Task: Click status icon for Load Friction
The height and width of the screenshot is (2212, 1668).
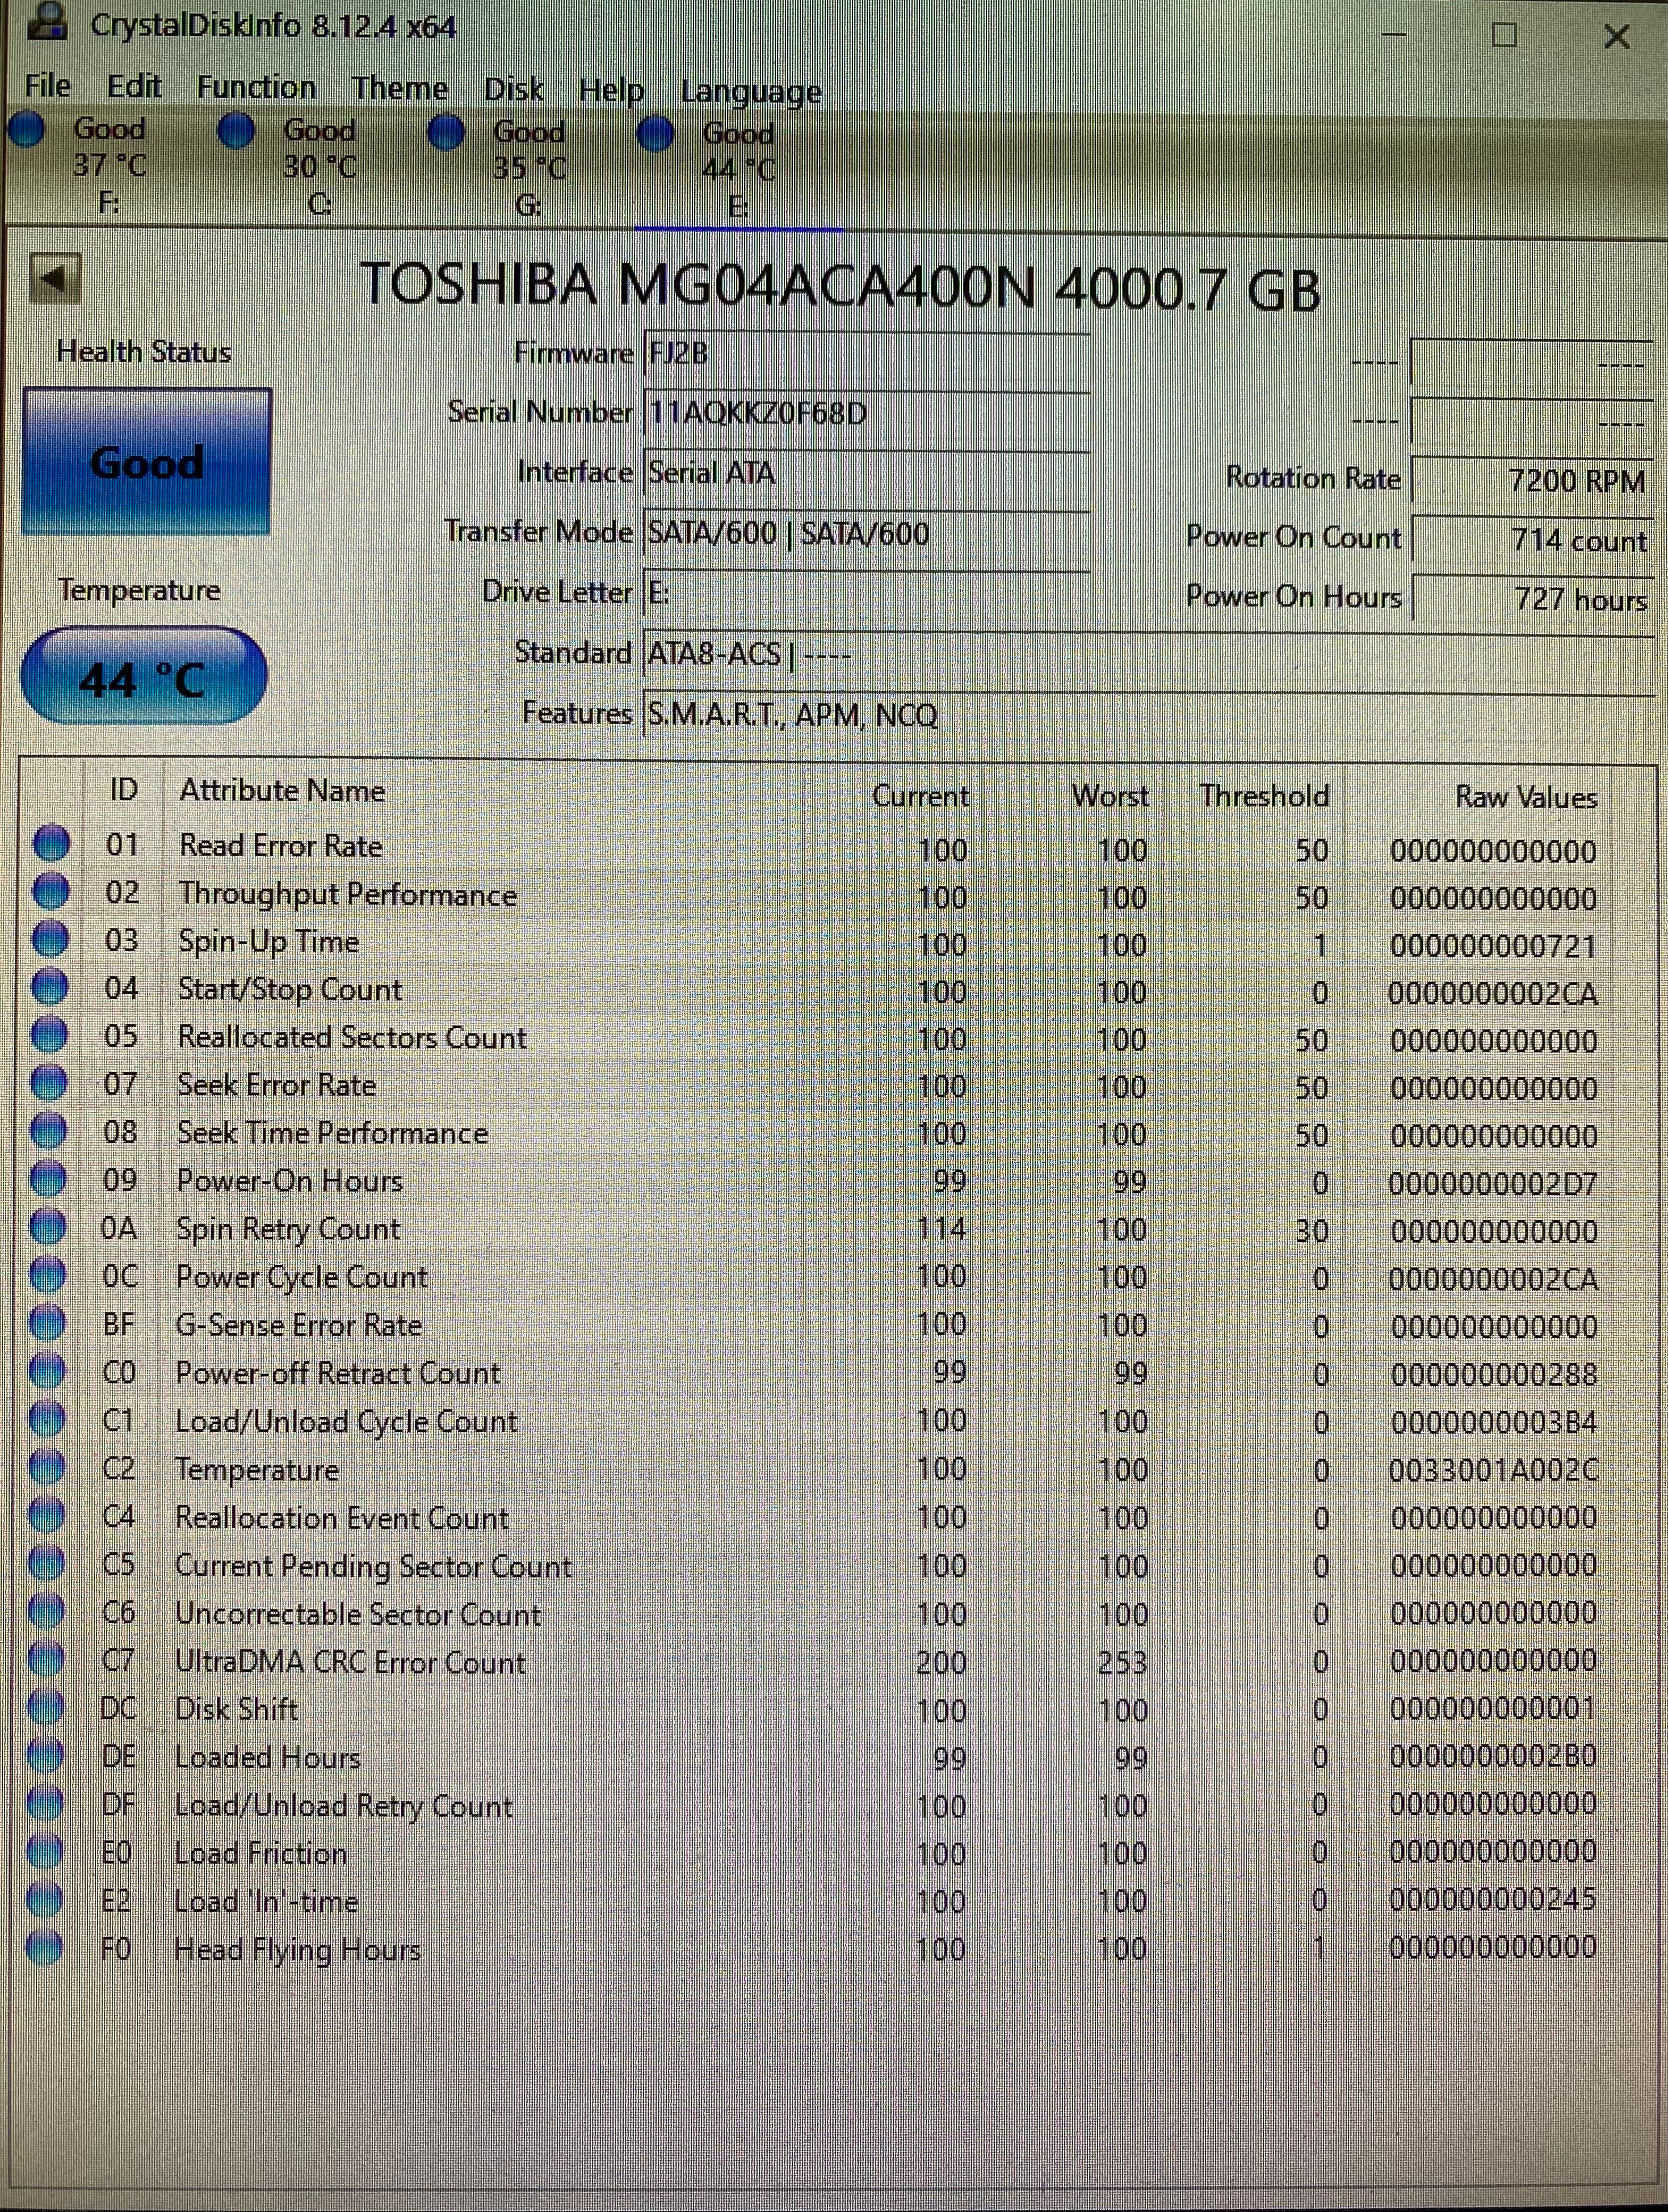Action: pos(45,1851)
